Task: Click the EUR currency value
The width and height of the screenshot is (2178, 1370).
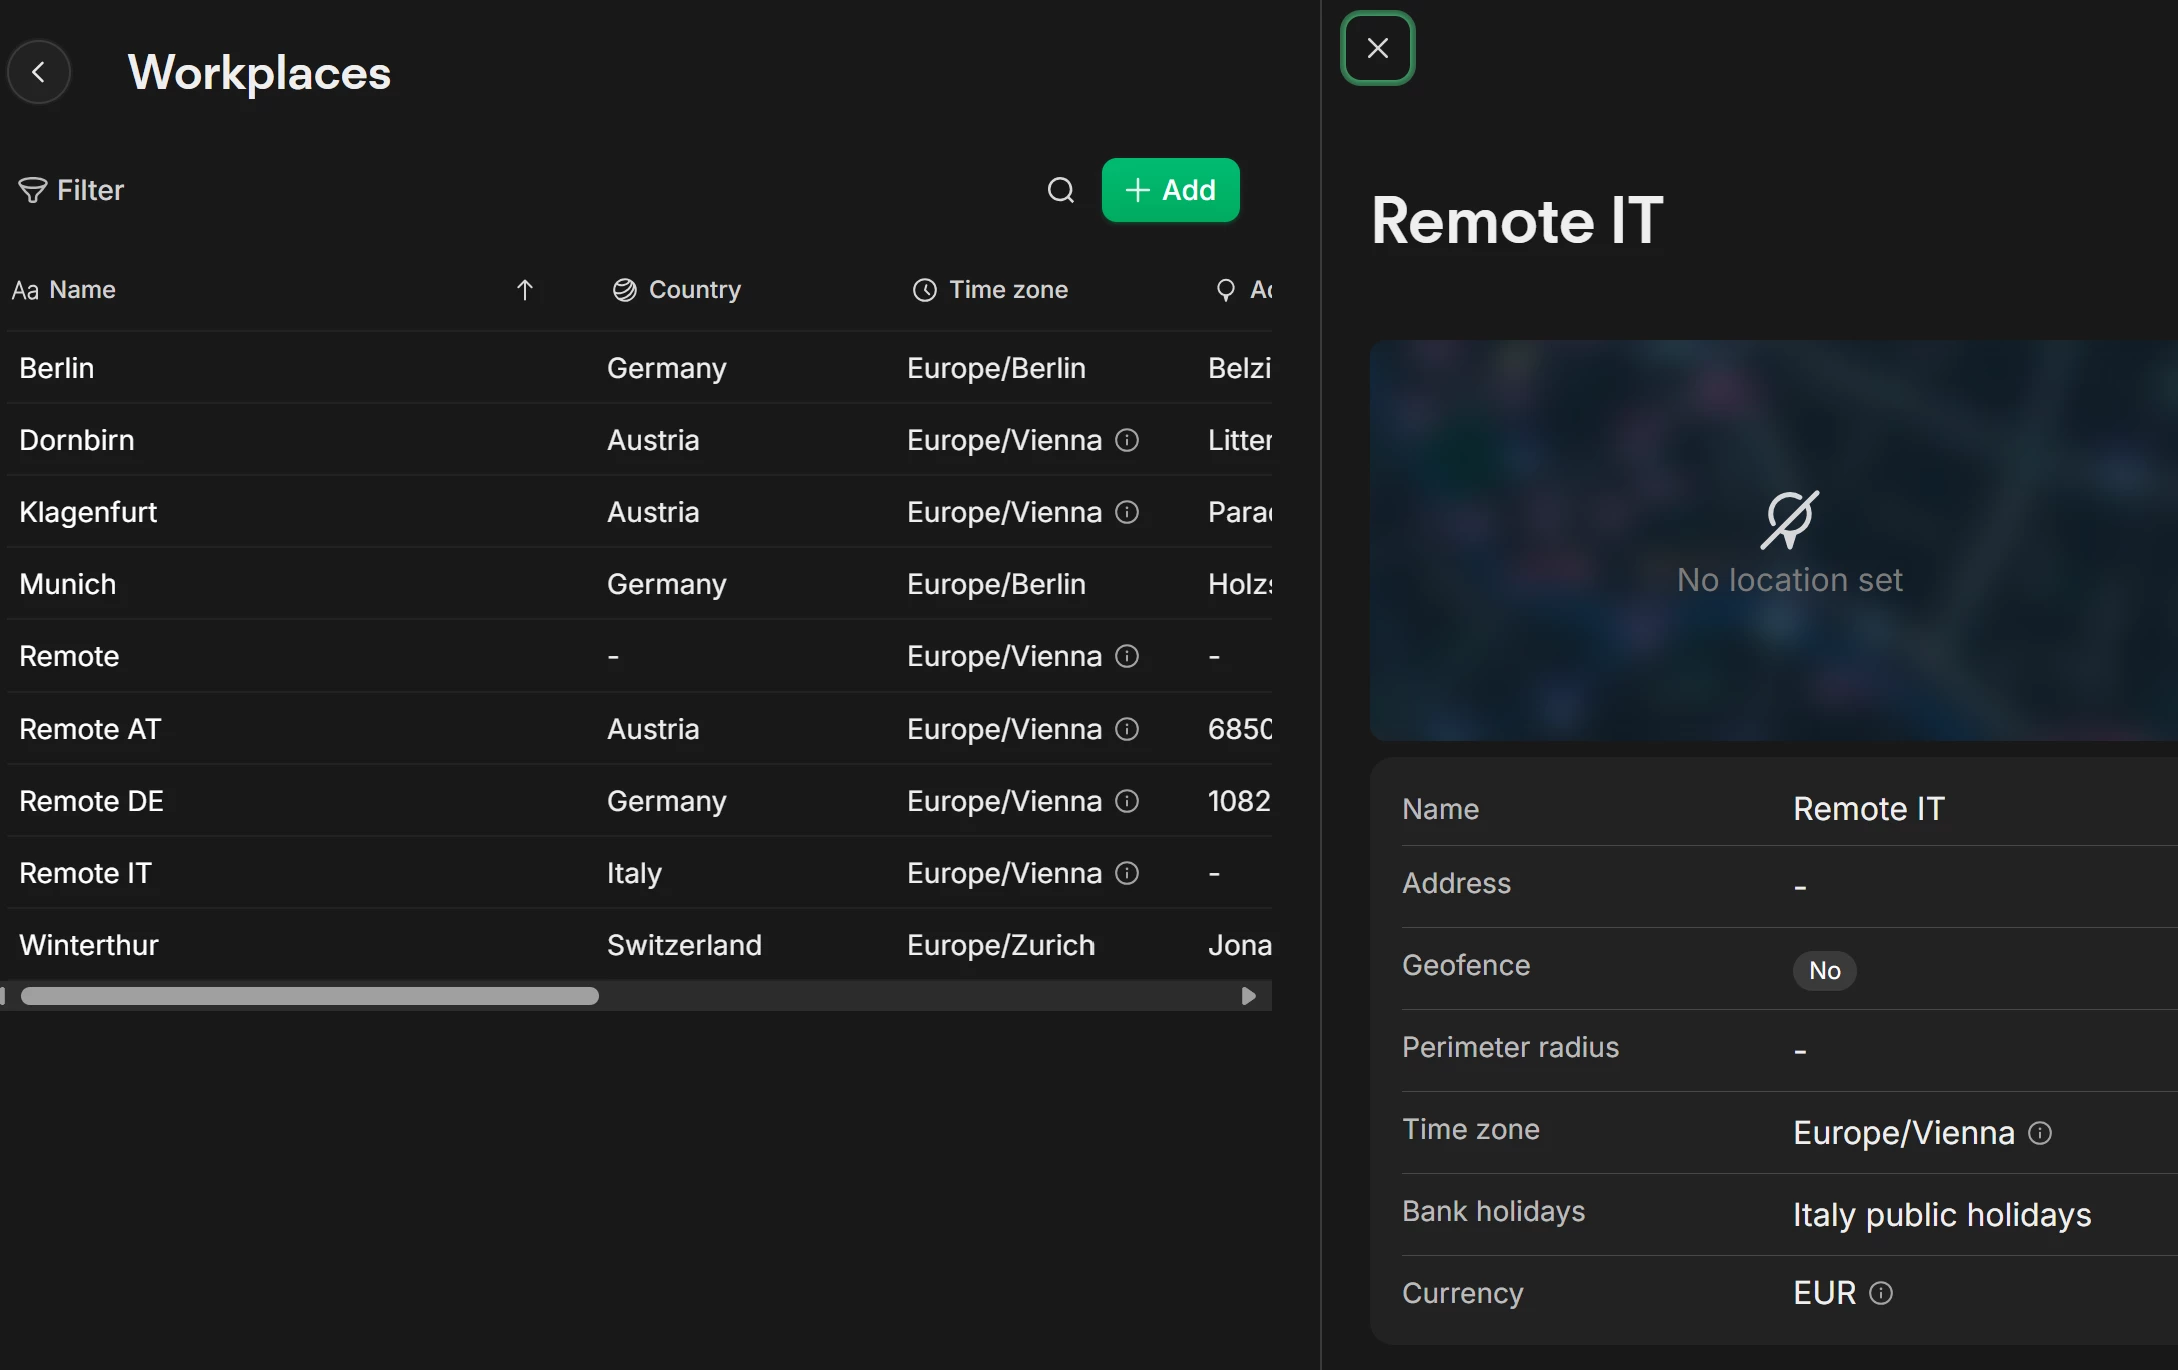Action: point(1824,1293)
